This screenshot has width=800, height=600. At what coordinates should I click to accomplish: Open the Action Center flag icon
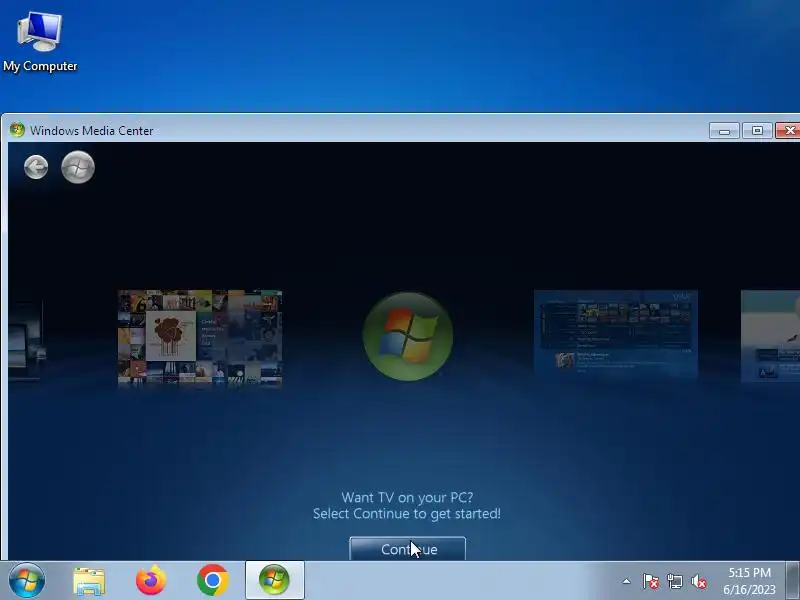[651, 581]
